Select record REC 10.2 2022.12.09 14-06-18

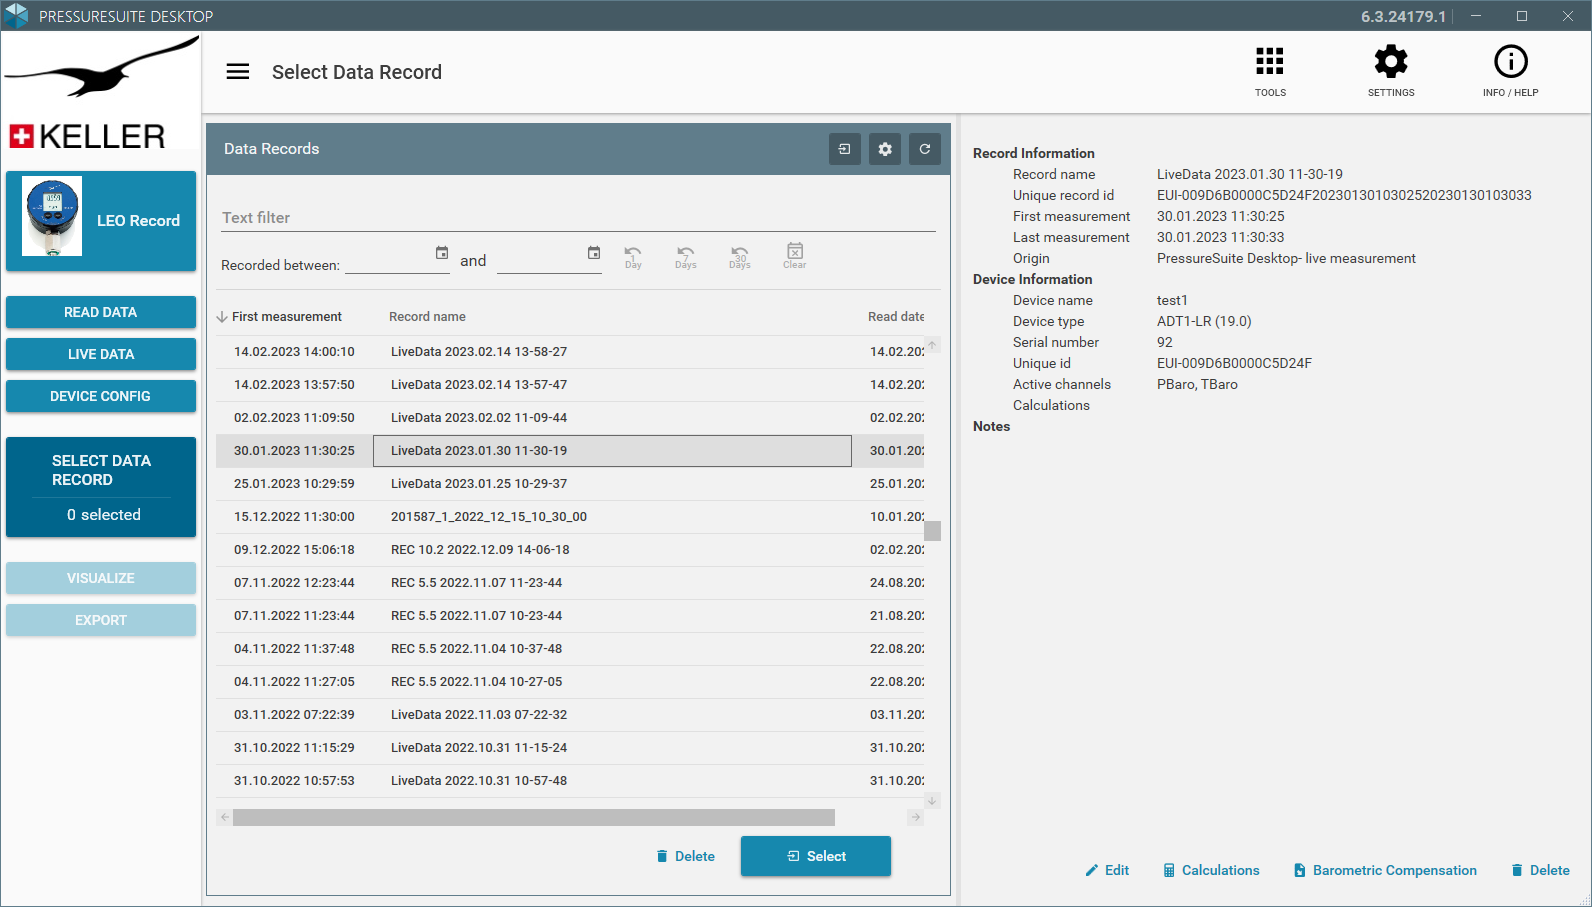pos(570,550)
